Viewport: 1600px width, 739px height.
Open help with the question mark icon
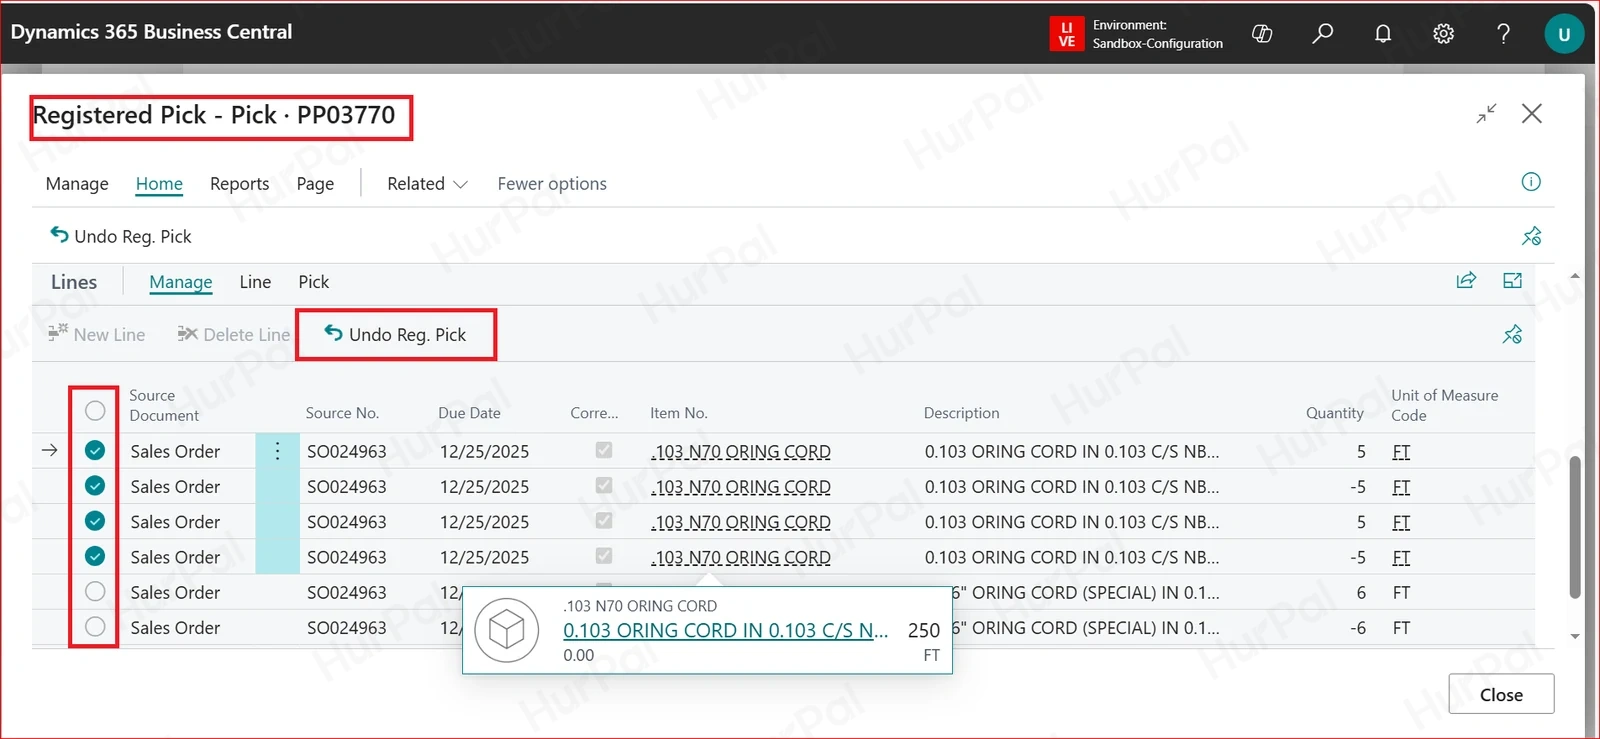[1503, 33]
